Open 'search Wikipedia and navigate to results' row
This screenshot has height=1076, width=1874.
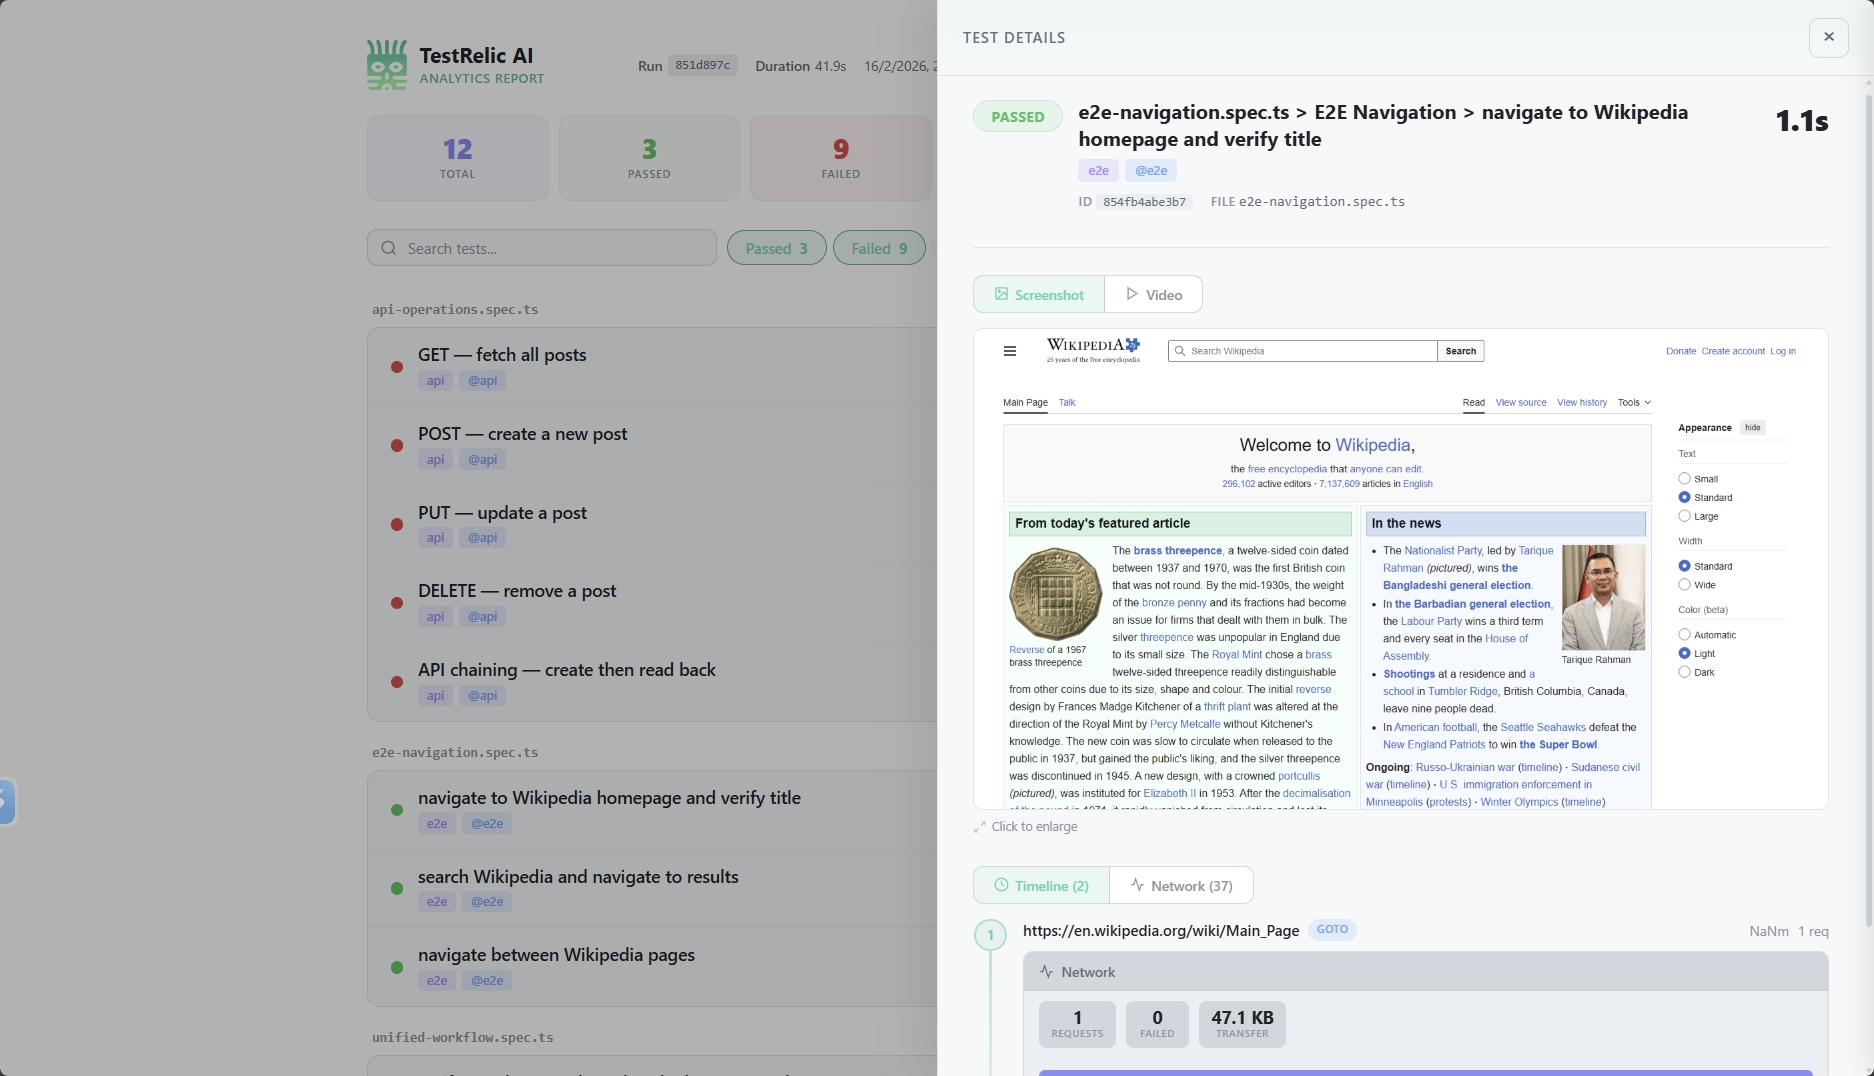(652, 888)
